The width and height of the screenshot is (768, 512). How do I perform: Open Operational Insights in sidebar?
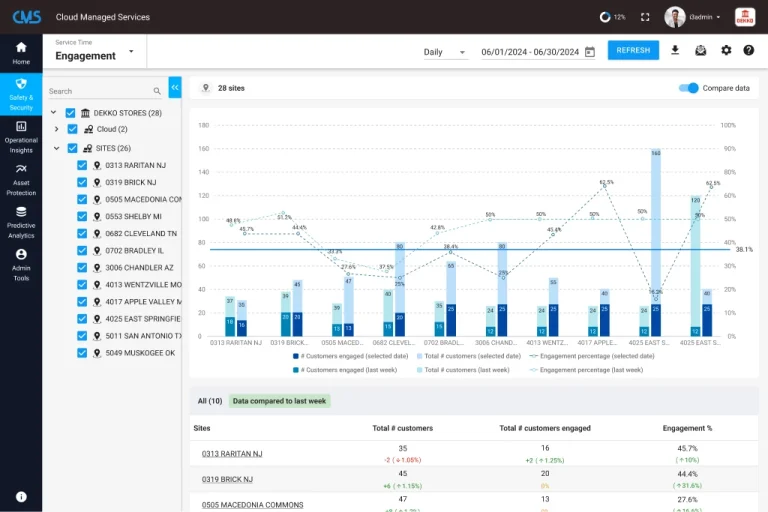tap(21, 134)
